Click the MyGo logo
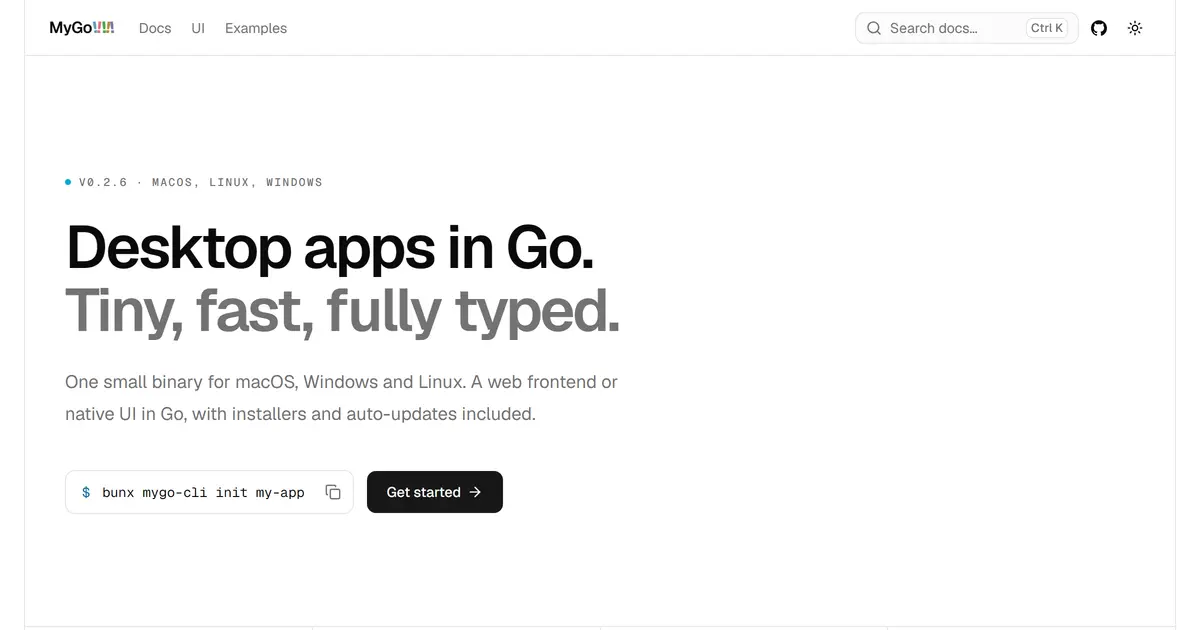 [82, 28]
